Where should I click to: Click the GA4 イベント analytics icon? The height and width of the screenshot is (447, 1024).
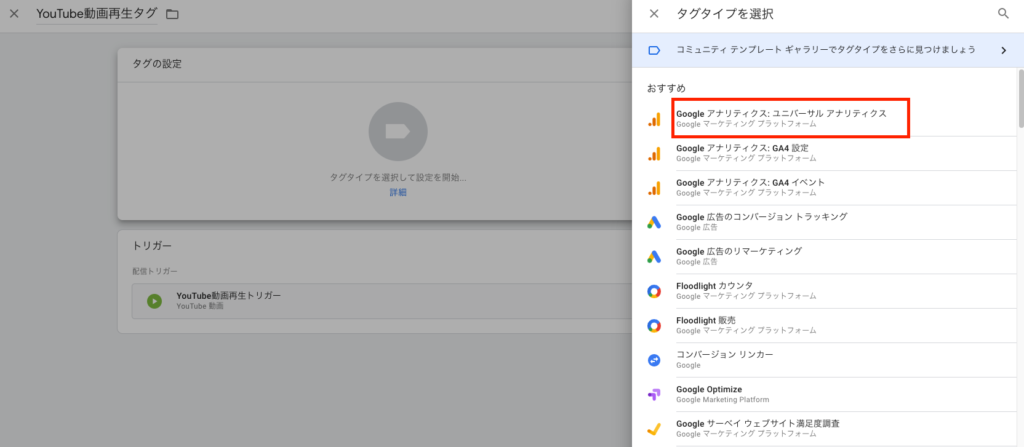(654, 188)
